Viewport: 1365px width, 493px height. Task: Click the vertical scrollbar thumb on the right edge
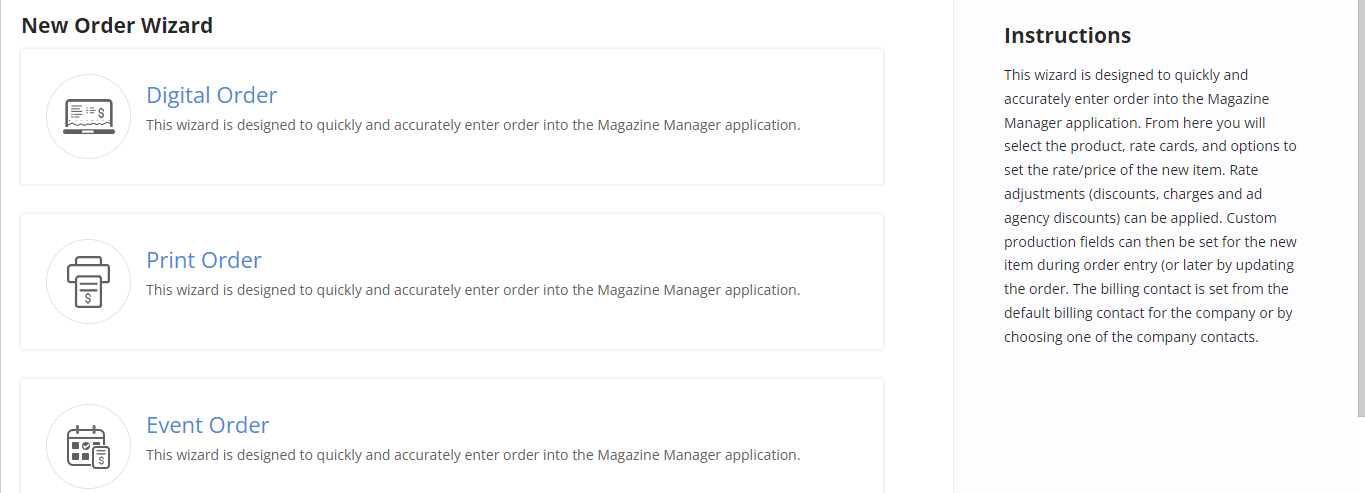coord(1361,208)
